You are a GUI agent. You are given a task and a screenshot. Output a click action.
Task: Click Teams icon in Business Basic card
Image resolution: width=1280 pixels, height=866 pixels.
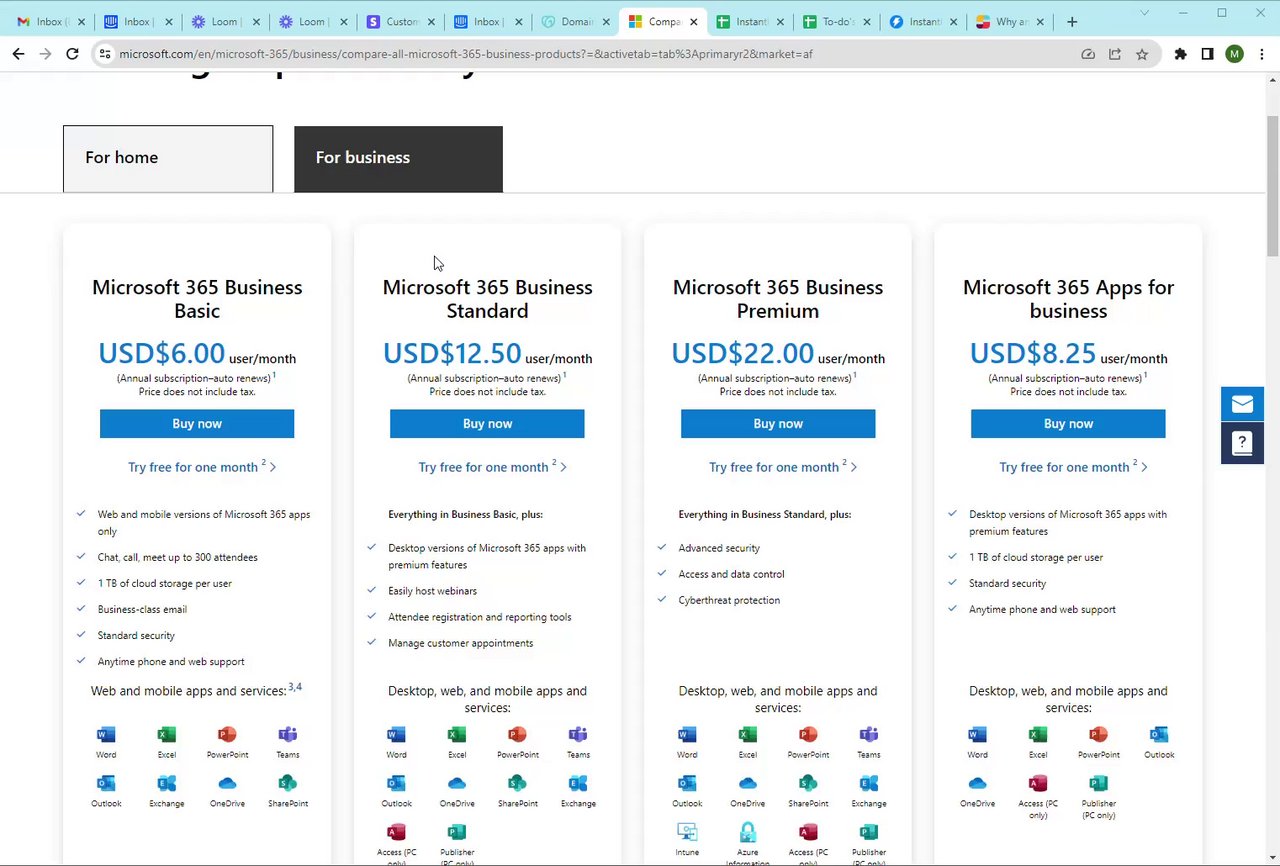288,735
